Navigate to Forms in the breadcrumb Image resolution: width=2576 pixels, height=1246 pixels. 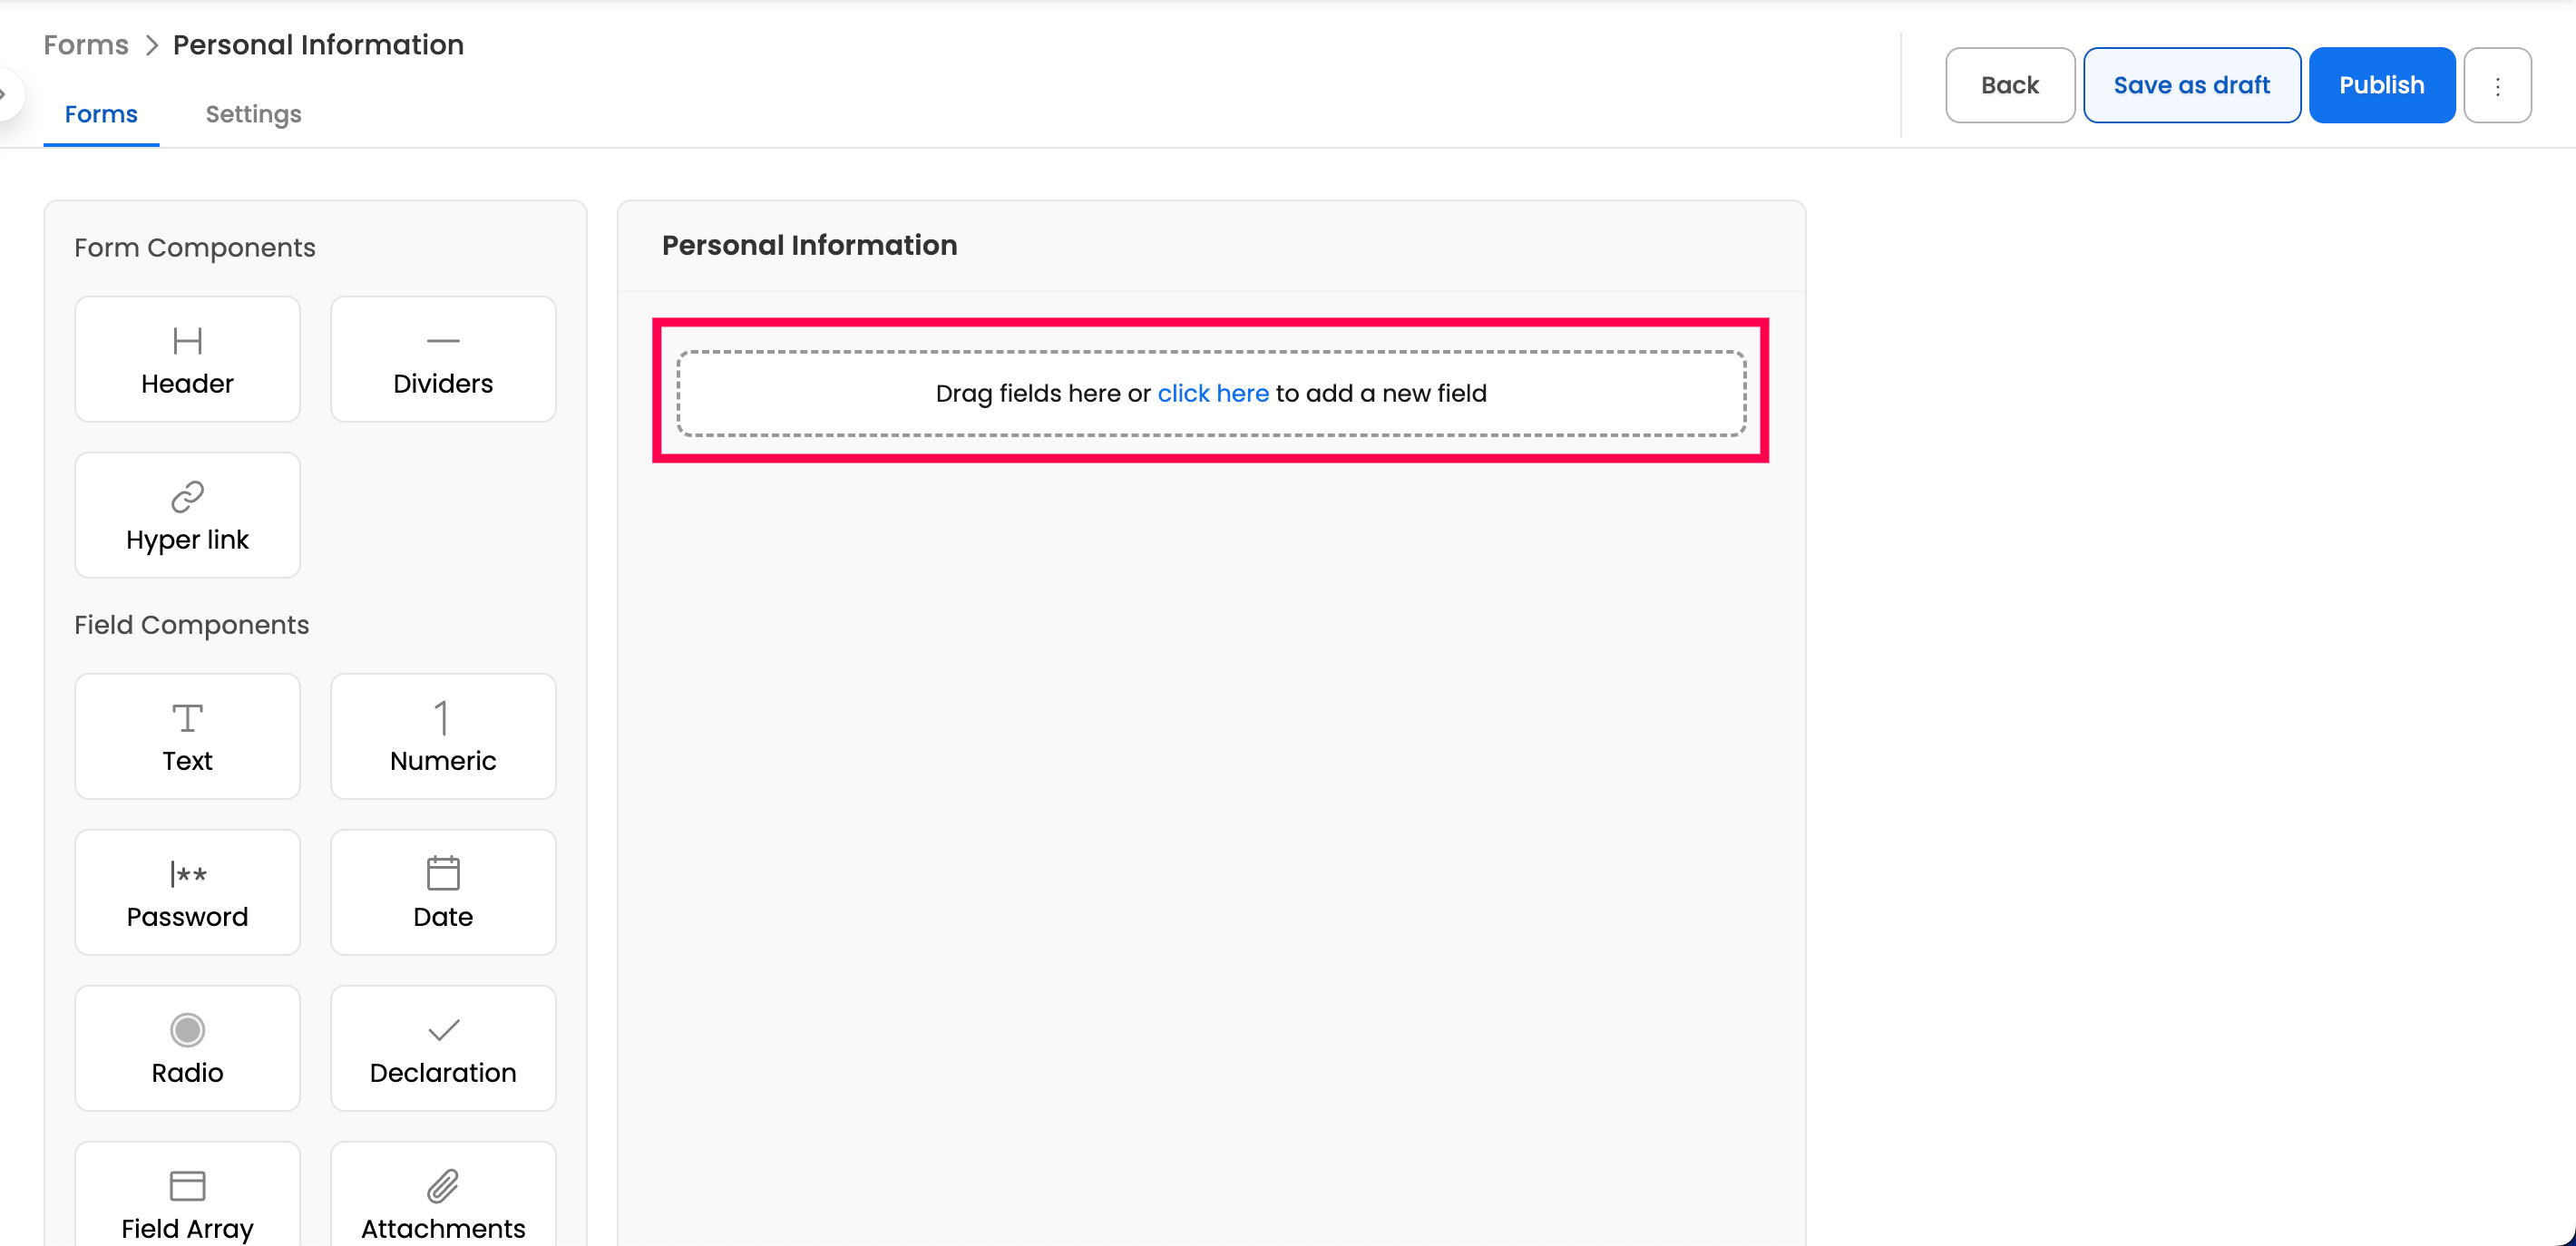click(x=86, y=45)
